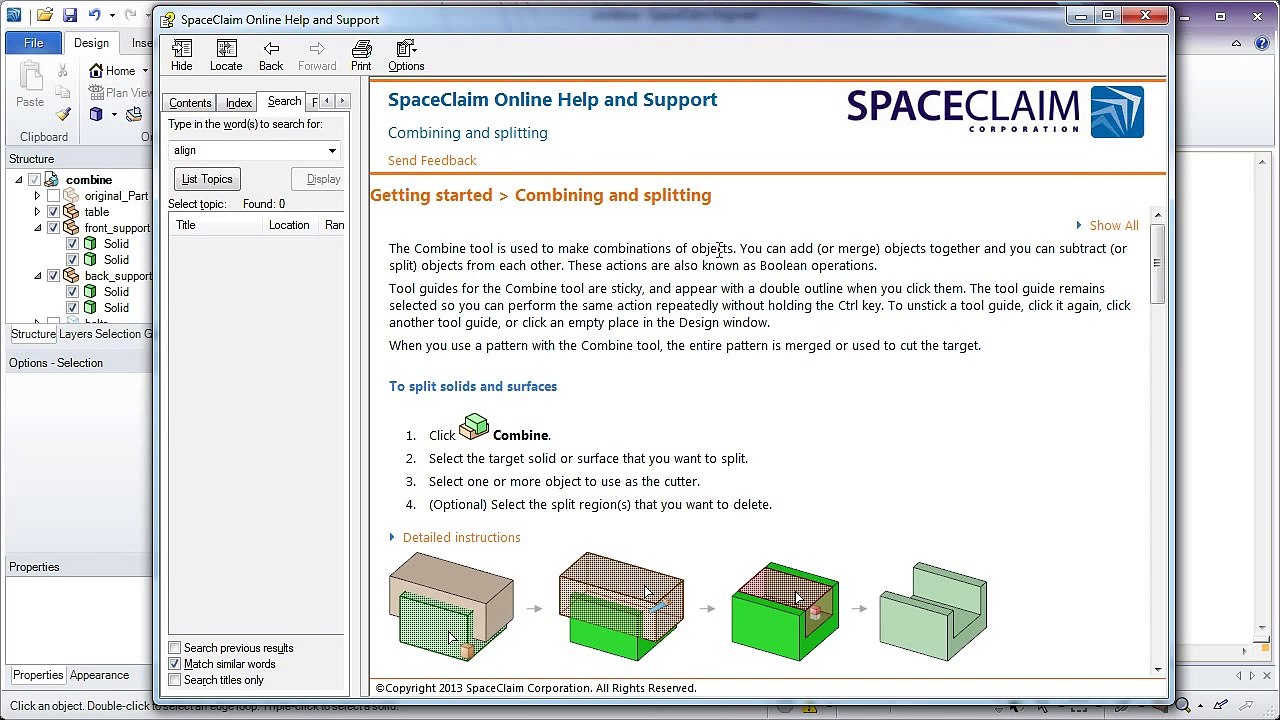Click help content vertical scrollbar up arrow
Image resolution: width=1280 pixels, height=720 pixels.
click(x=1158, y=216)
